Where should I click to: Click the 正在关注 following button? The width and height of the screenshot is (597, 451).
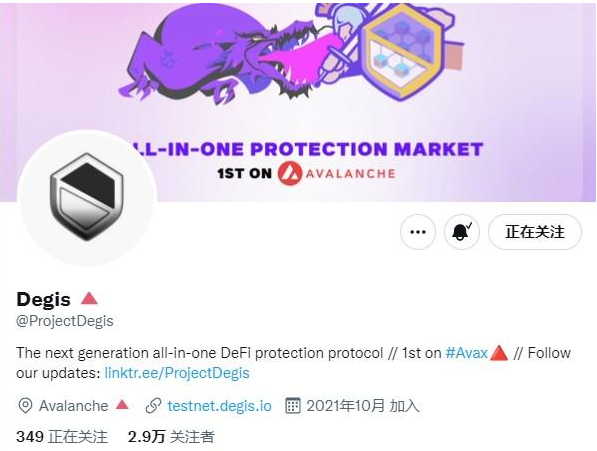[x=535, y=232]
